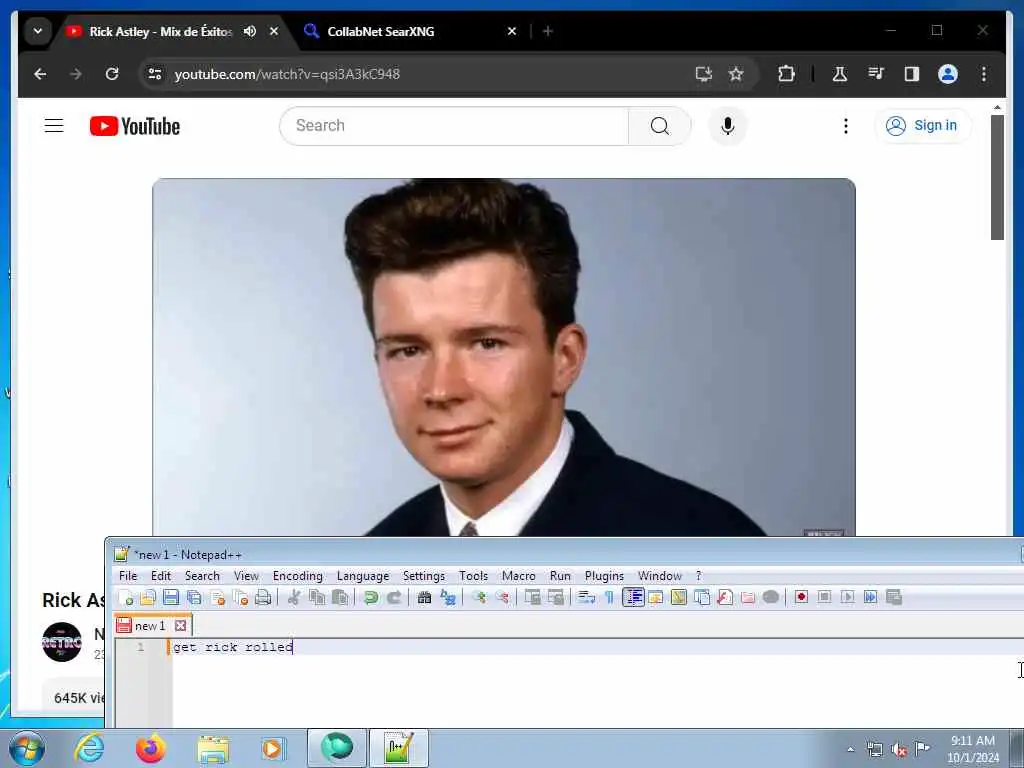Open the Macro menu in Notepad++
The image size is (1024, 768).
[519, 576]
